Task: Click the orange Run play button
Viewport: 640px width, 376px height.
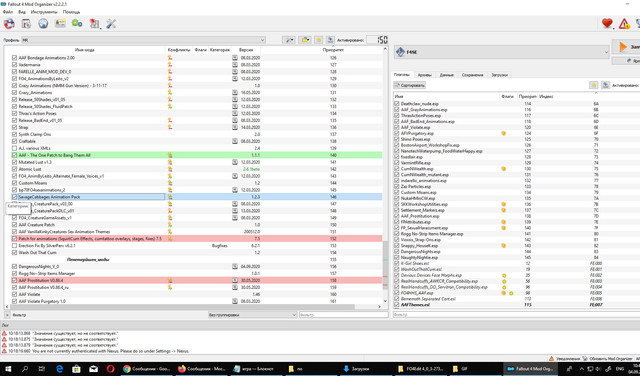Action: coord(626,47)
